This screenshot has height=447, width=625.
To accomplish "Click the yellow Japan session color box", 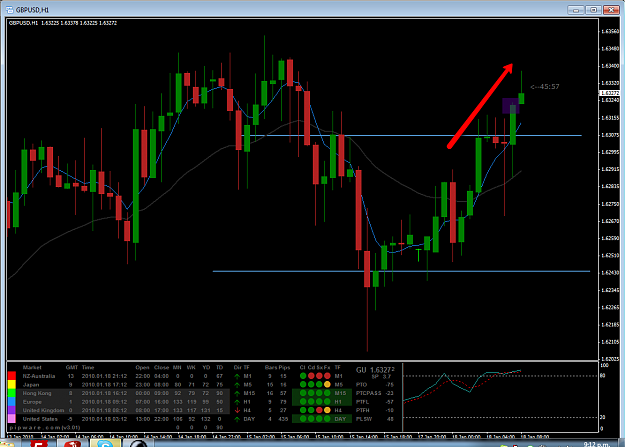I will [12, 384].
